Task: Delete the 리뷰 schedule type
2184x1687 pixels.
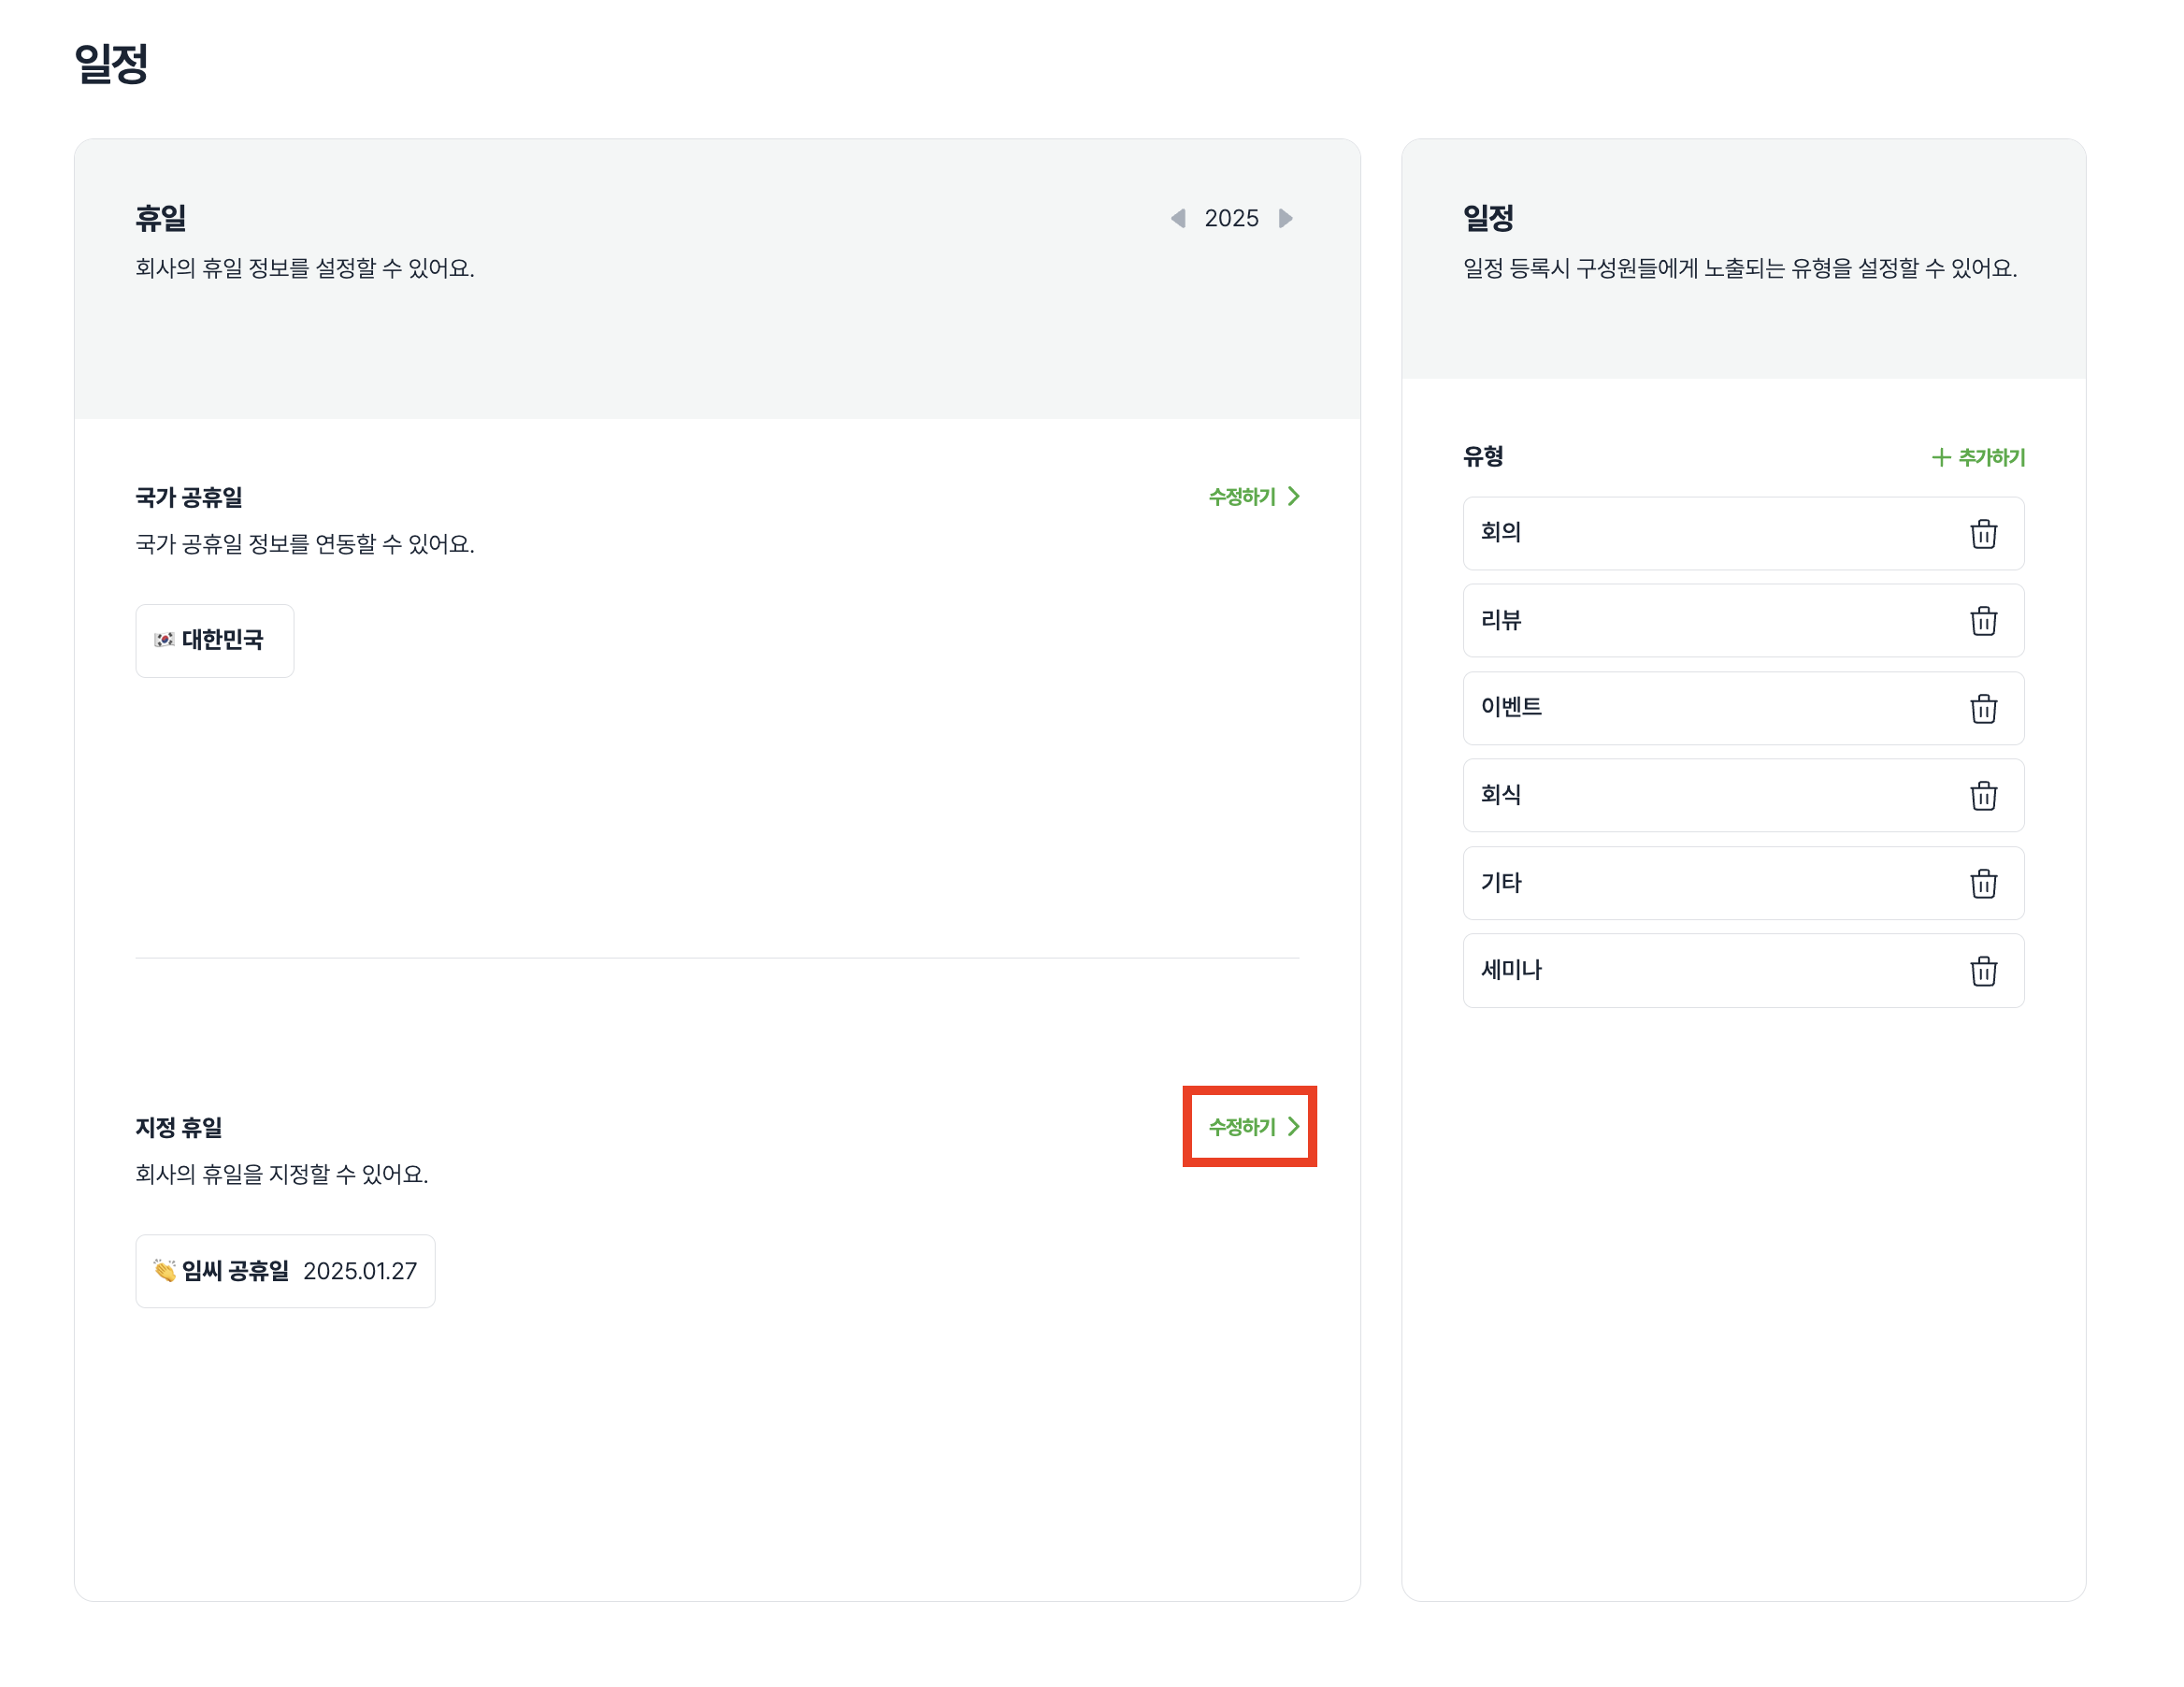Action: pos(1982,621)
